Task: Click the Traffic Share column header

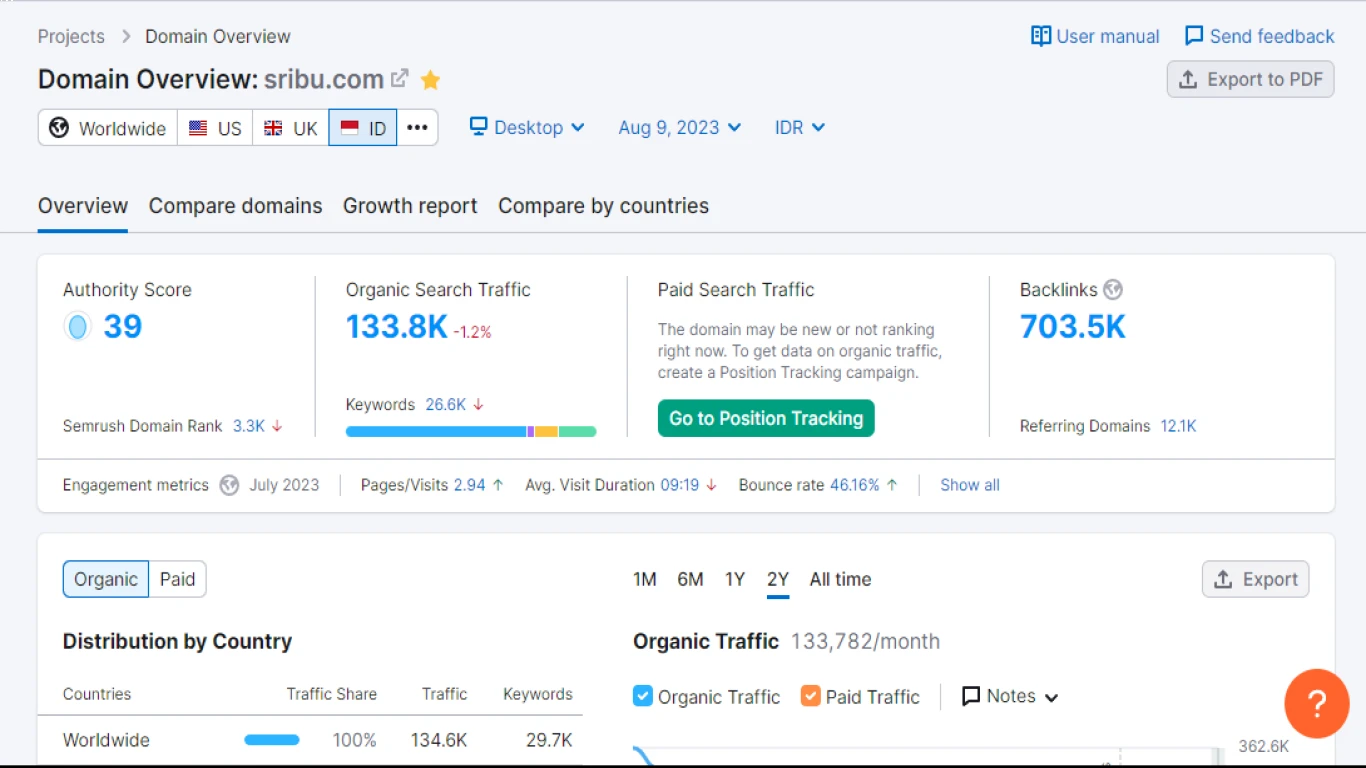Action: point(331,694)
